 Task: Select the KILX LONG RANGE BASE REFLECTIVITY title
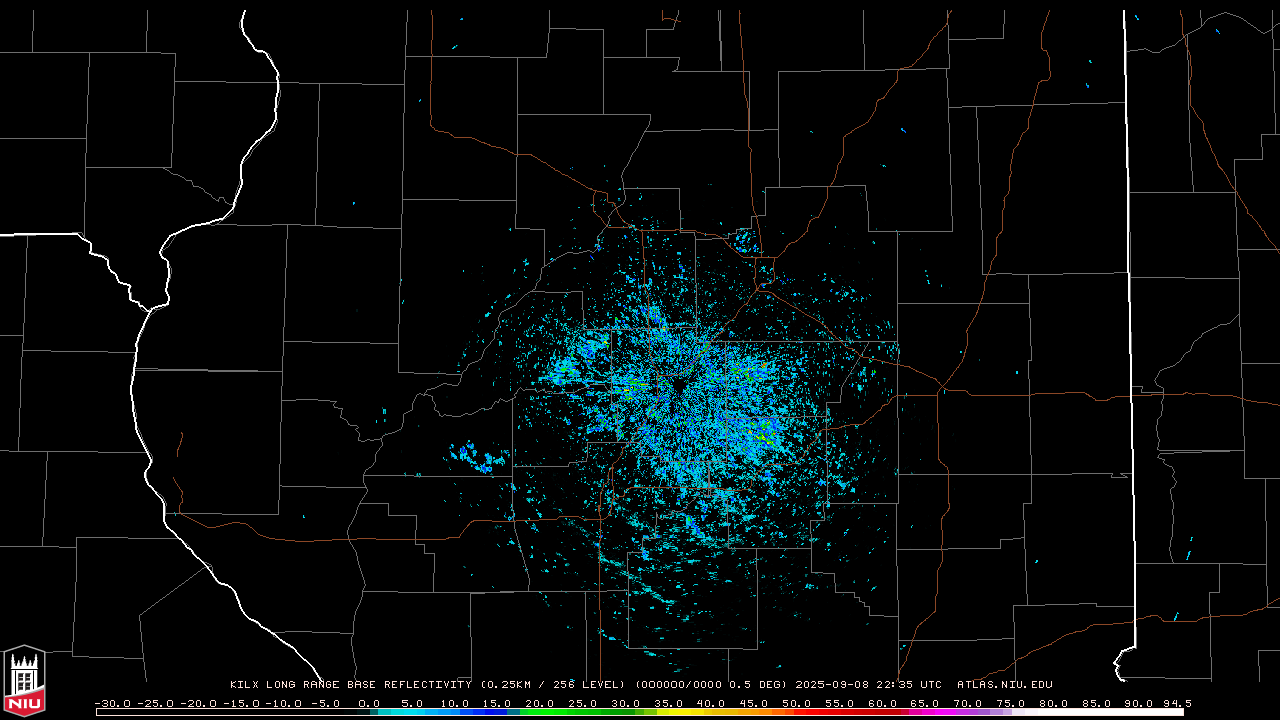coord(351,684)
